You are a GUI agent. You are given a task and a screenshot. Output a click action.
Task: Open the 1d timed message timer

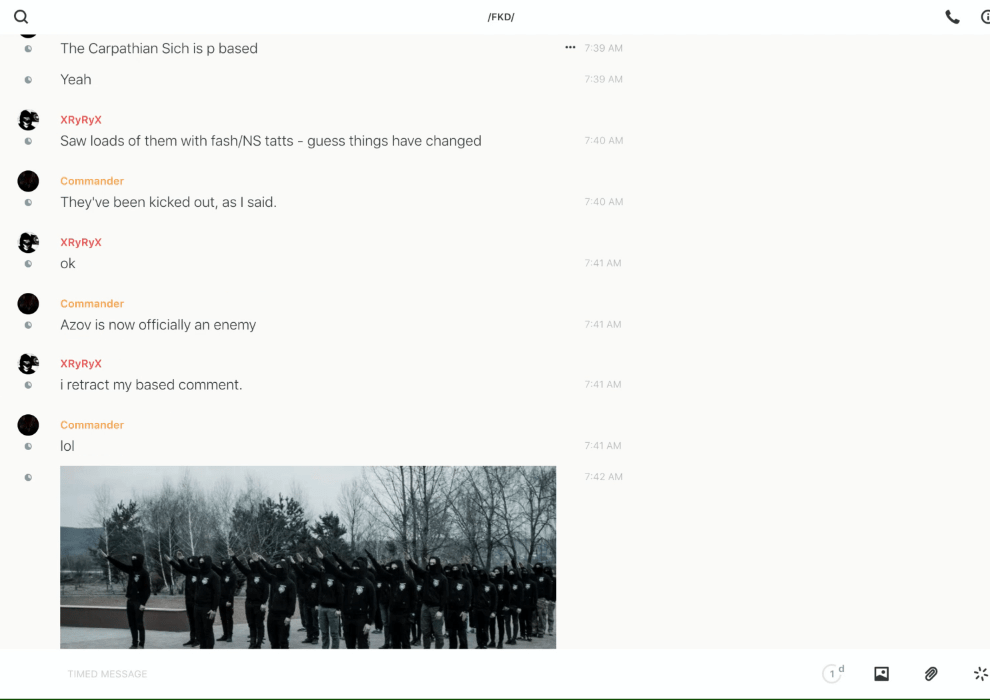(833, 674)
